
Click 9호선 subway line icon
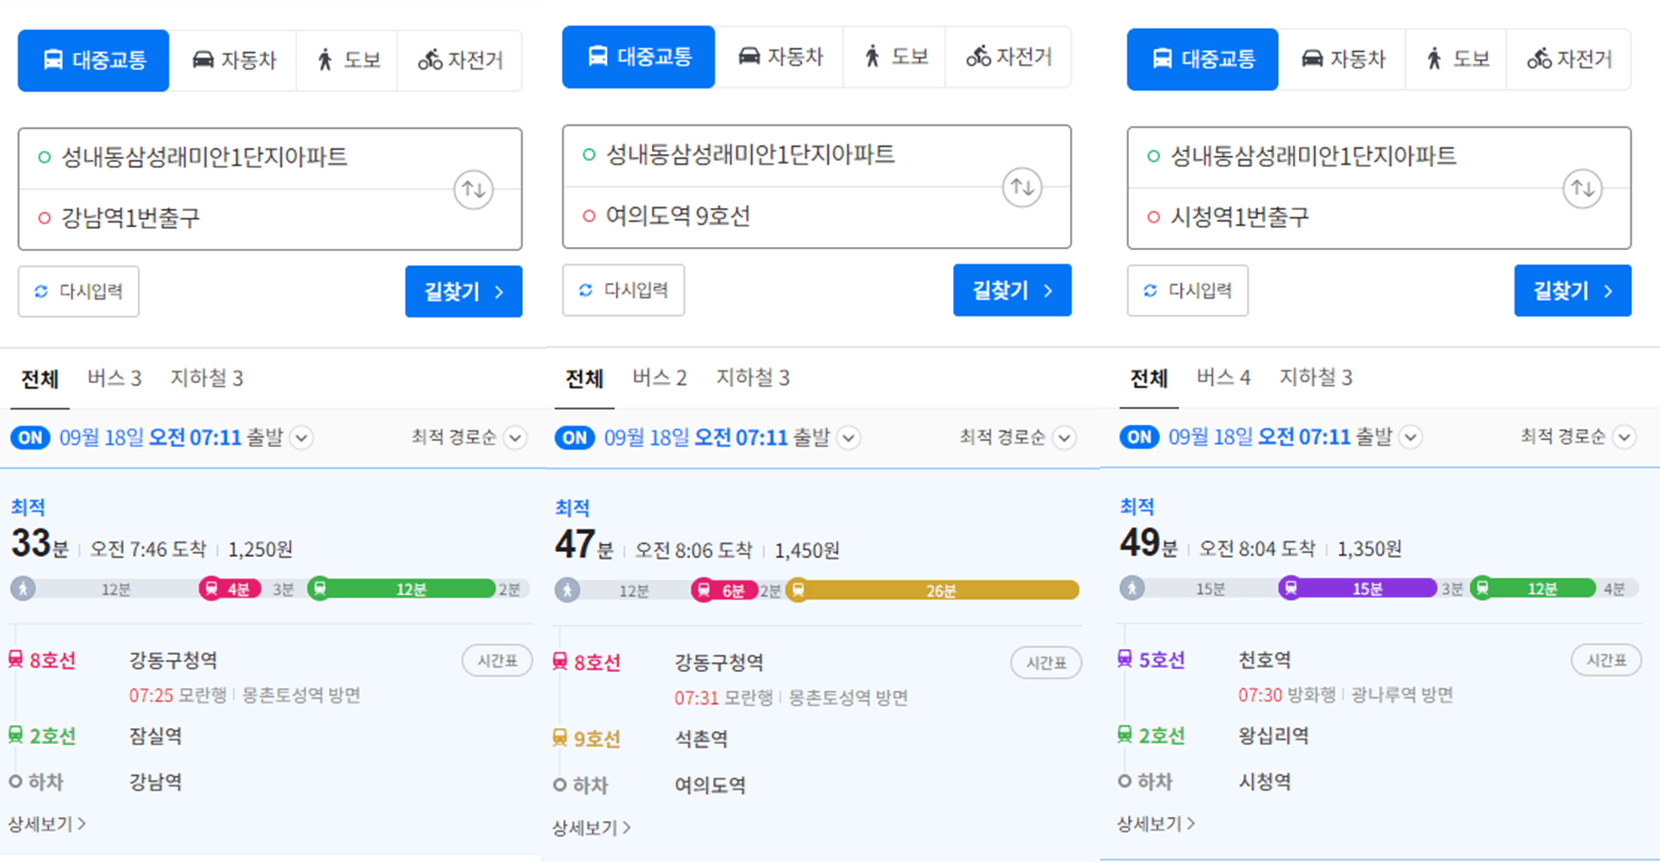click(x=560, y=738)
